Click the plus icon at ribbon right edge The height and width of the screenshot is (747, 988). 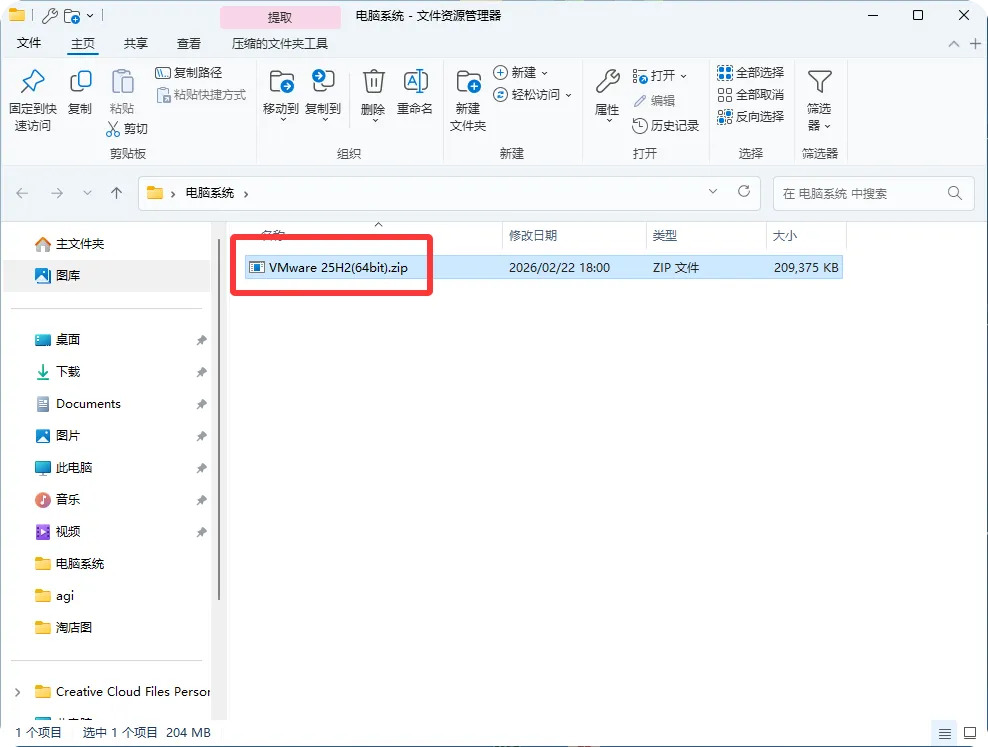coord(975,43)
